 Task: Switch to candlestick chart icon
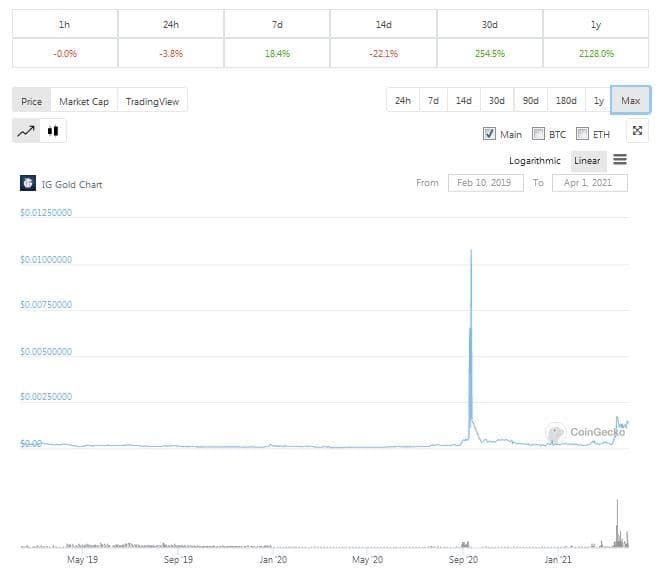[x=53, y=130]
